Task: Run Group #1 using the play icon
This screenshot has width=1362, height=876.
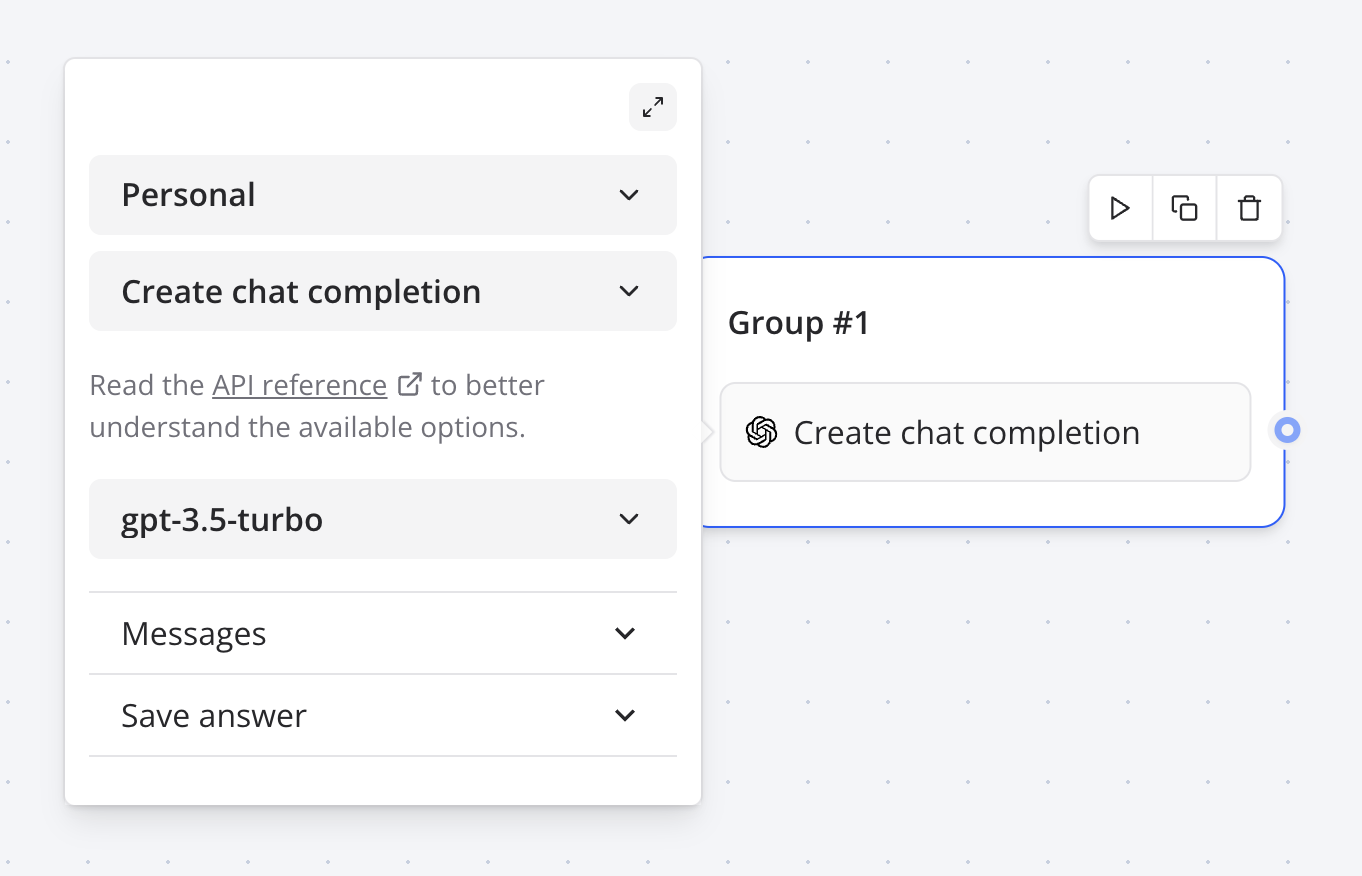Action: (1120, 208)
